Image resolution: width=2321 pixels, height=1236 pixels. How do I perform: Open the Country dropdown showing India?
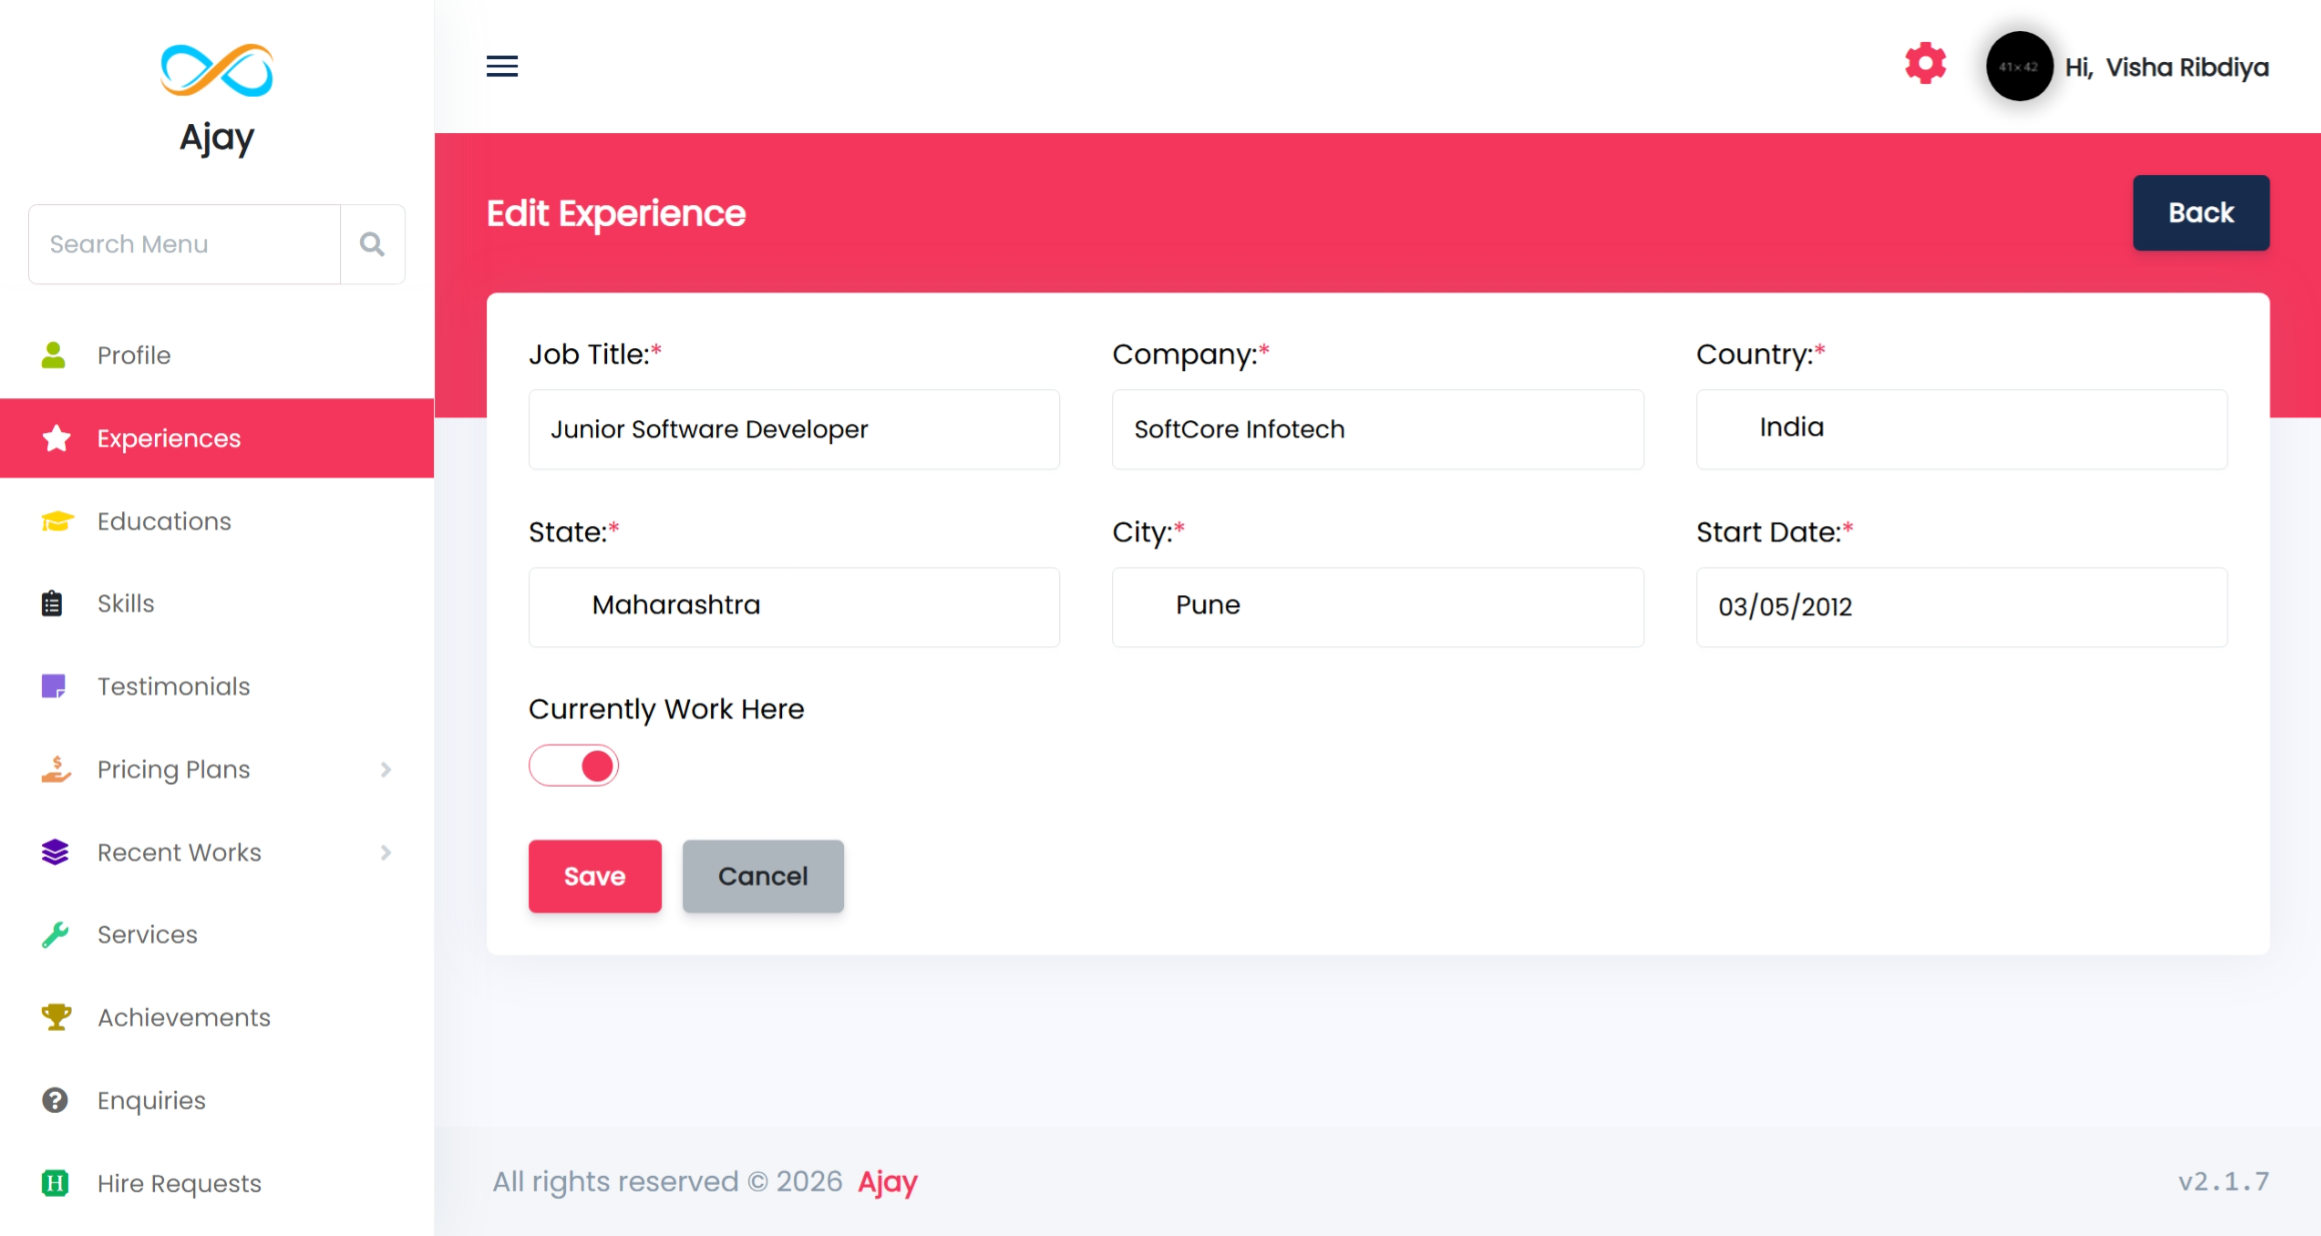click(1961, 429)
